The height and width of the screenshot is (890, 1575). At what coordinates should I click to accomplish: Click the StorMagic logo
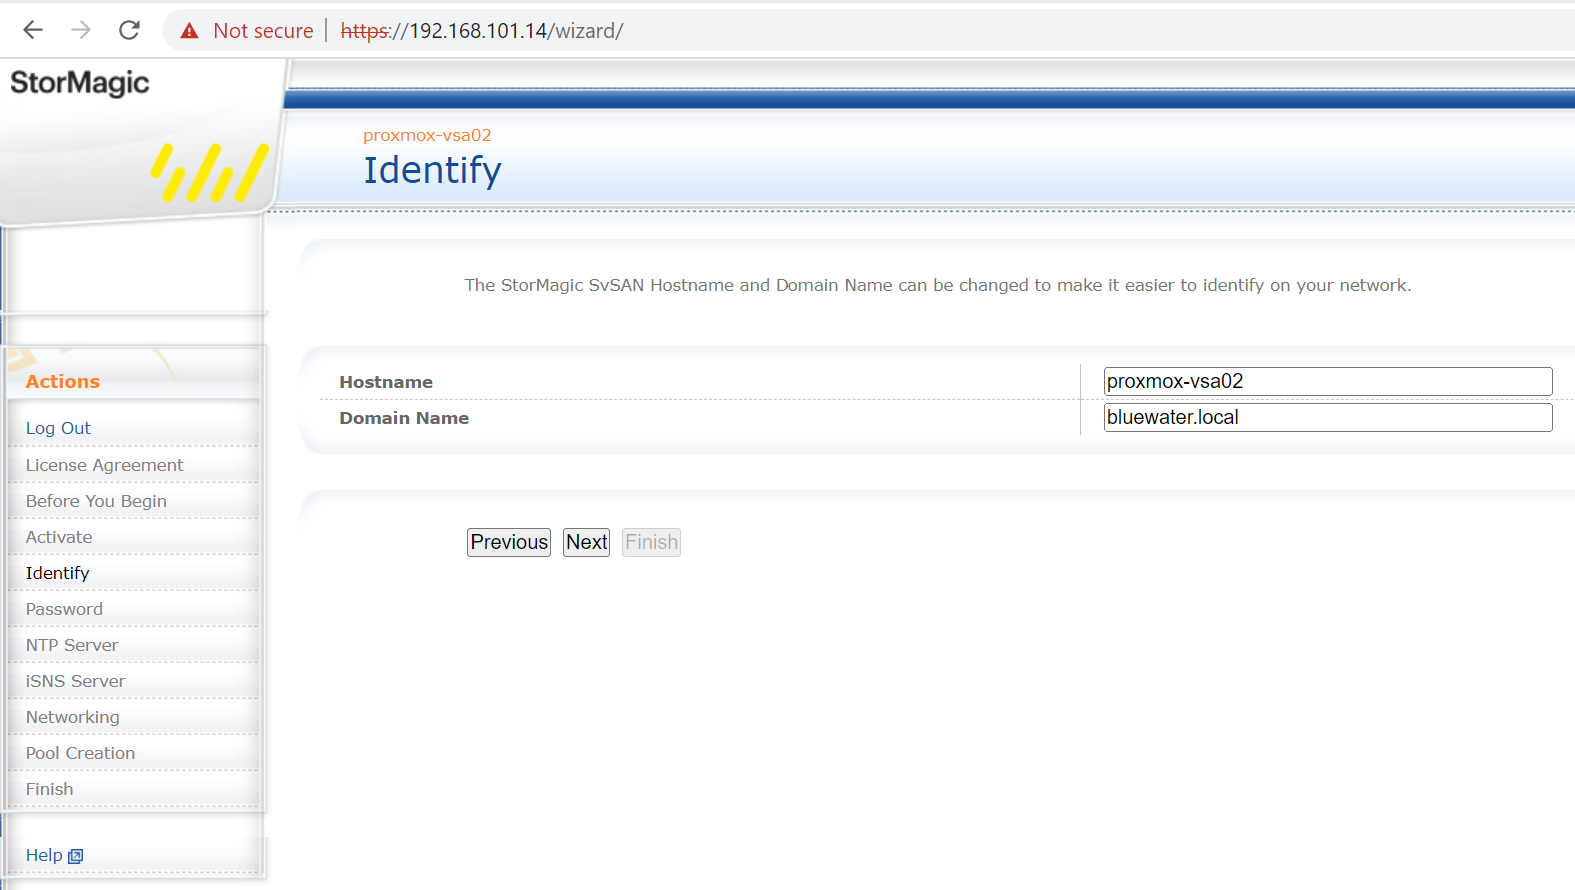coord(80,82)
